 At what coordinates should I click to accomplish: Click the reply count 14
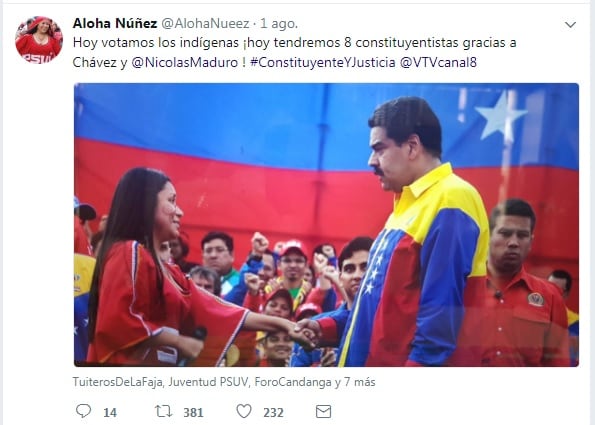tap(110, 412)
